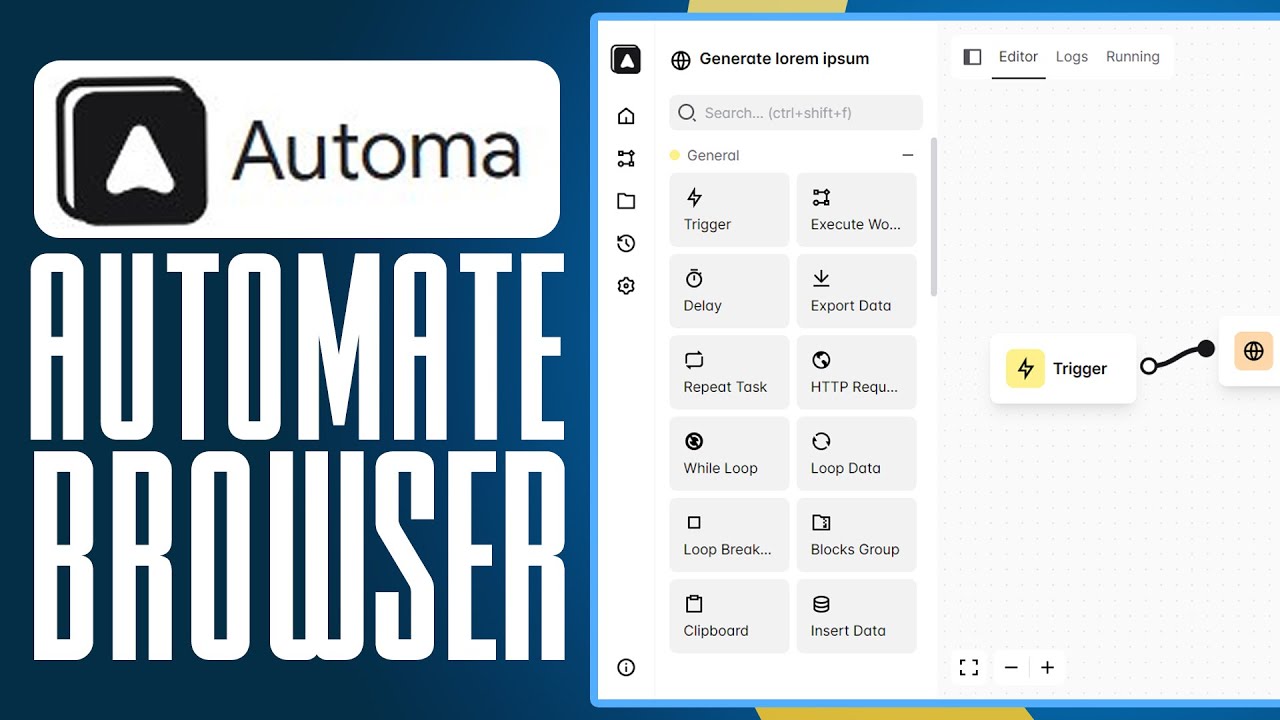Open the Home dashboard icon
This screenshot has width=1280, height=720.
pyautogui.click(x=626, y=116)
